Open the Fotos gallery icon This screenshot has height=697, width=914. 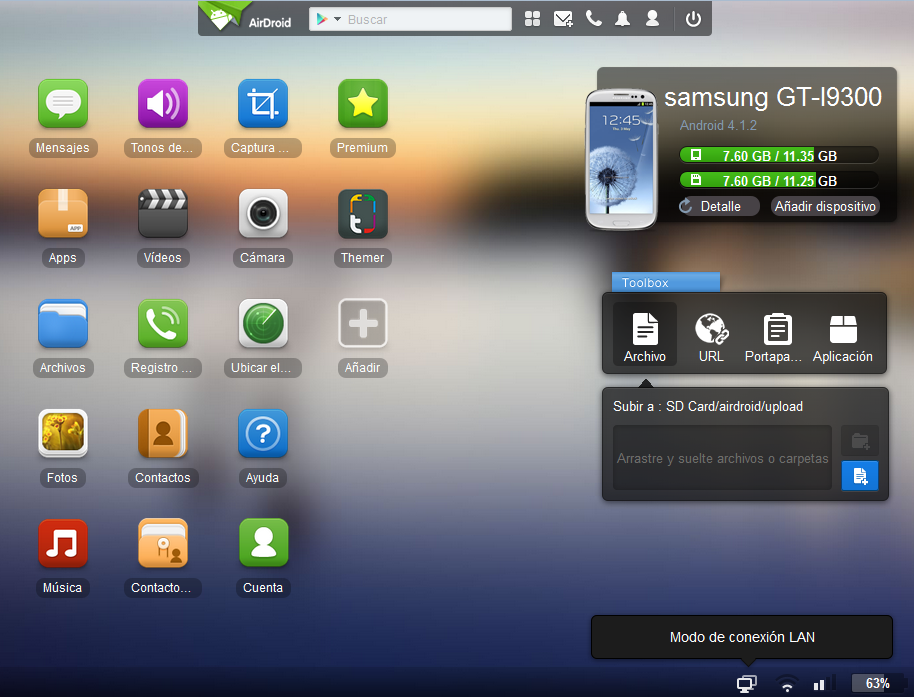coord(63,434)
